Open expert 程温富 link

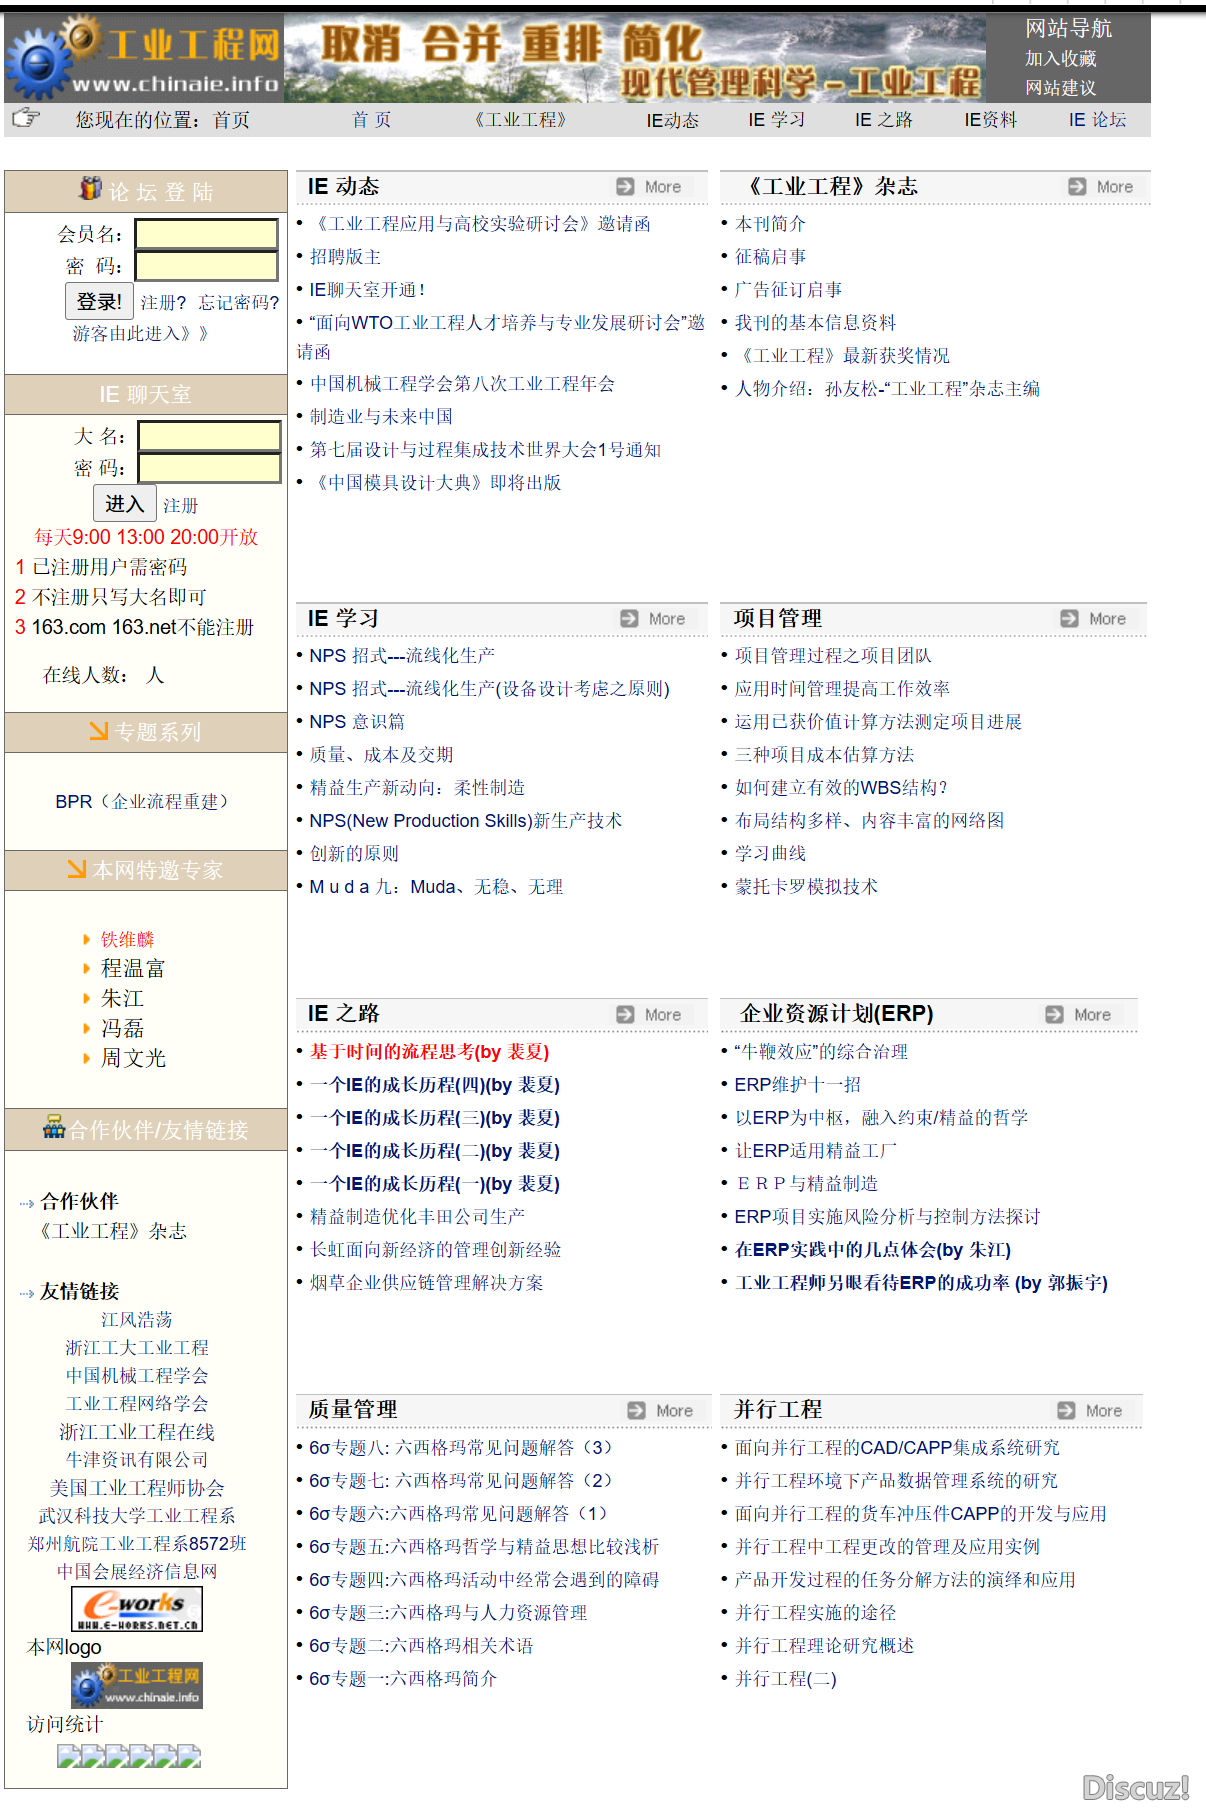(133, 968)
